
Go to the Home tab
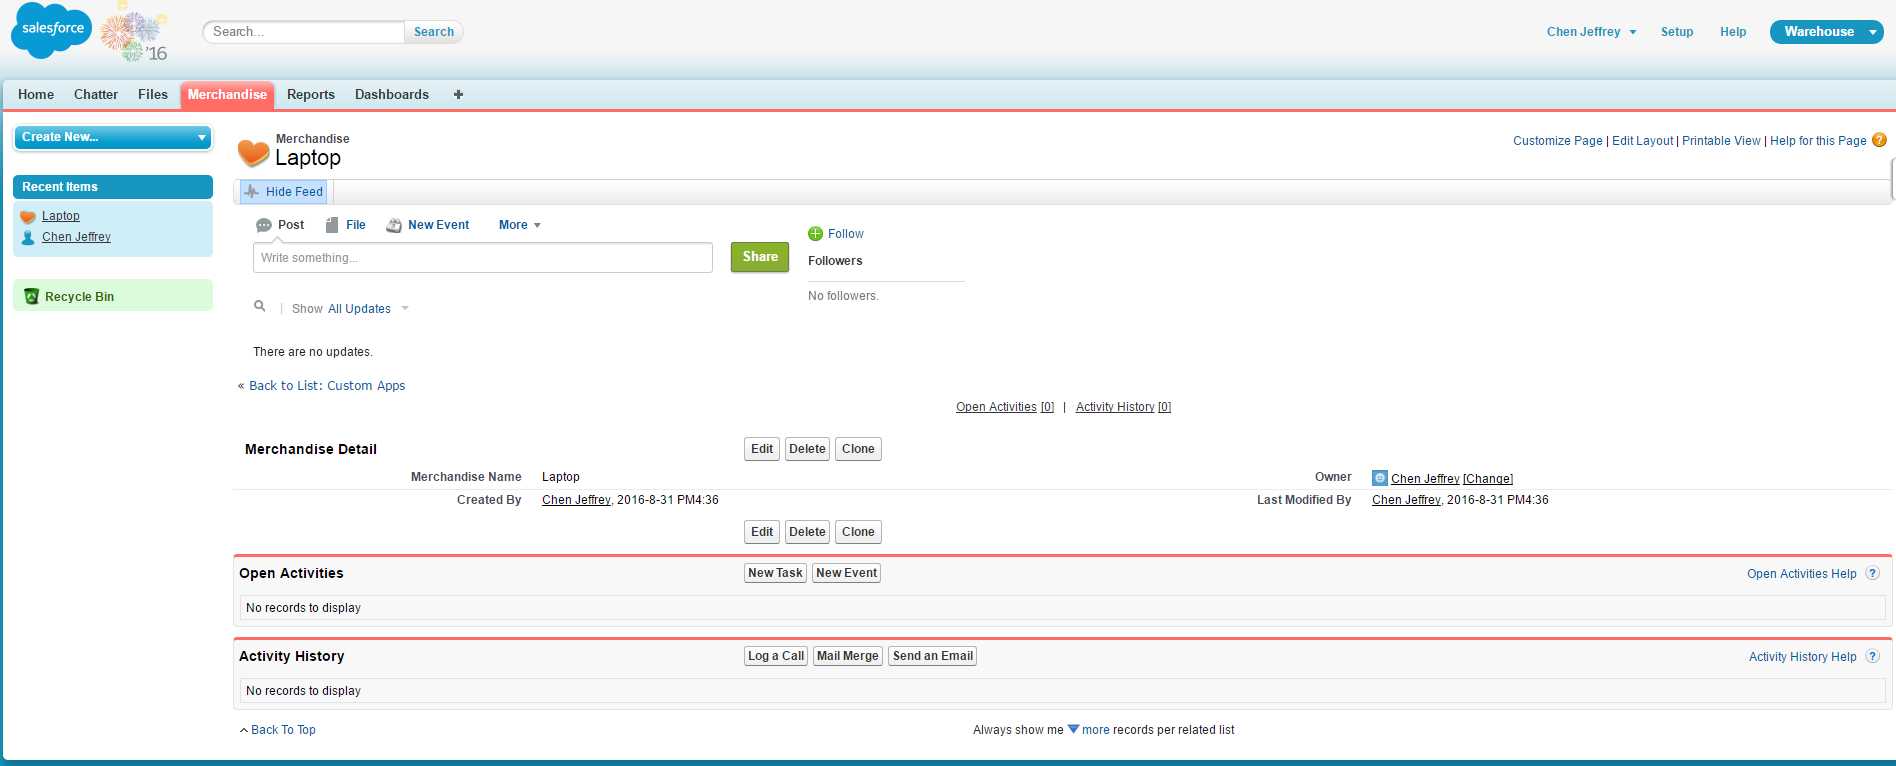(36, 94)
